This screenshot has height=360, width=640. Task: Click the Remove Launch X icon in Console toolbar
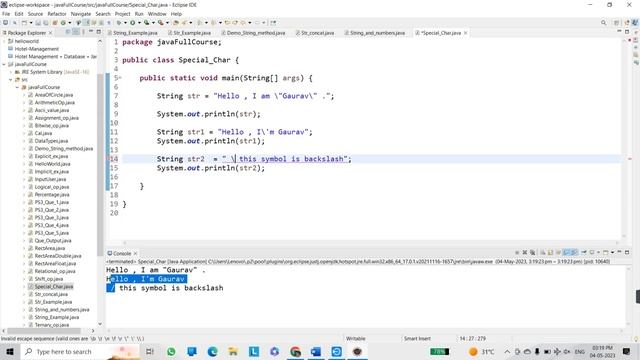tap(525, 253)
